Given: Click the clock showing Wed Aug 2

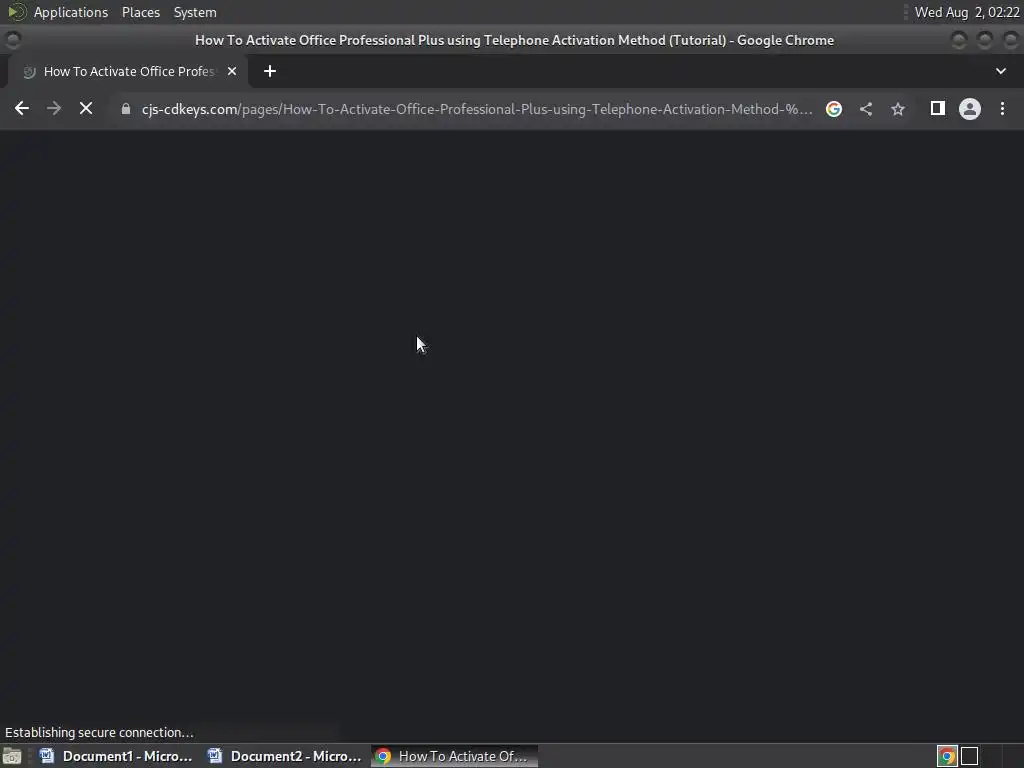Looking at the screenshot, I should 967,12.
